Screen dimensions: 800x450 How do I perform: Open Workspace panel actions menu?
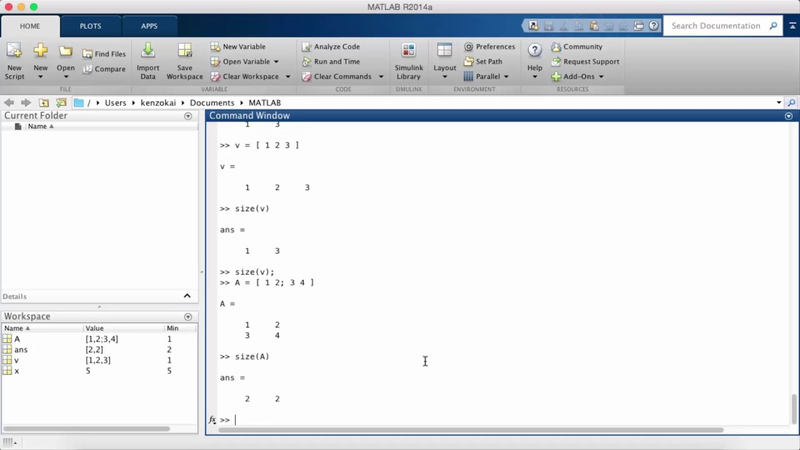click(188, 317)
